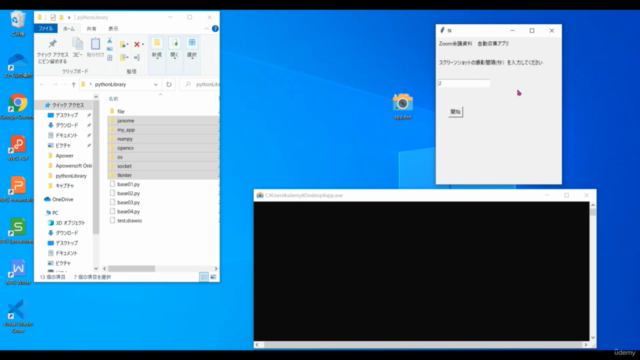Open the 新規 (New) ribbon dropdown

157,49
